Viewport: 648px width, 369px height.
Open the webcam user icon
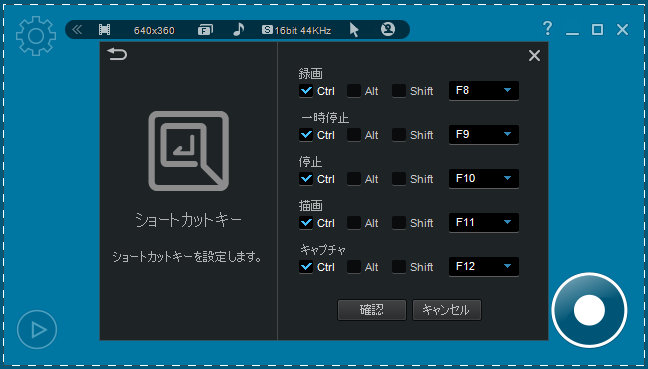[388, 29]
